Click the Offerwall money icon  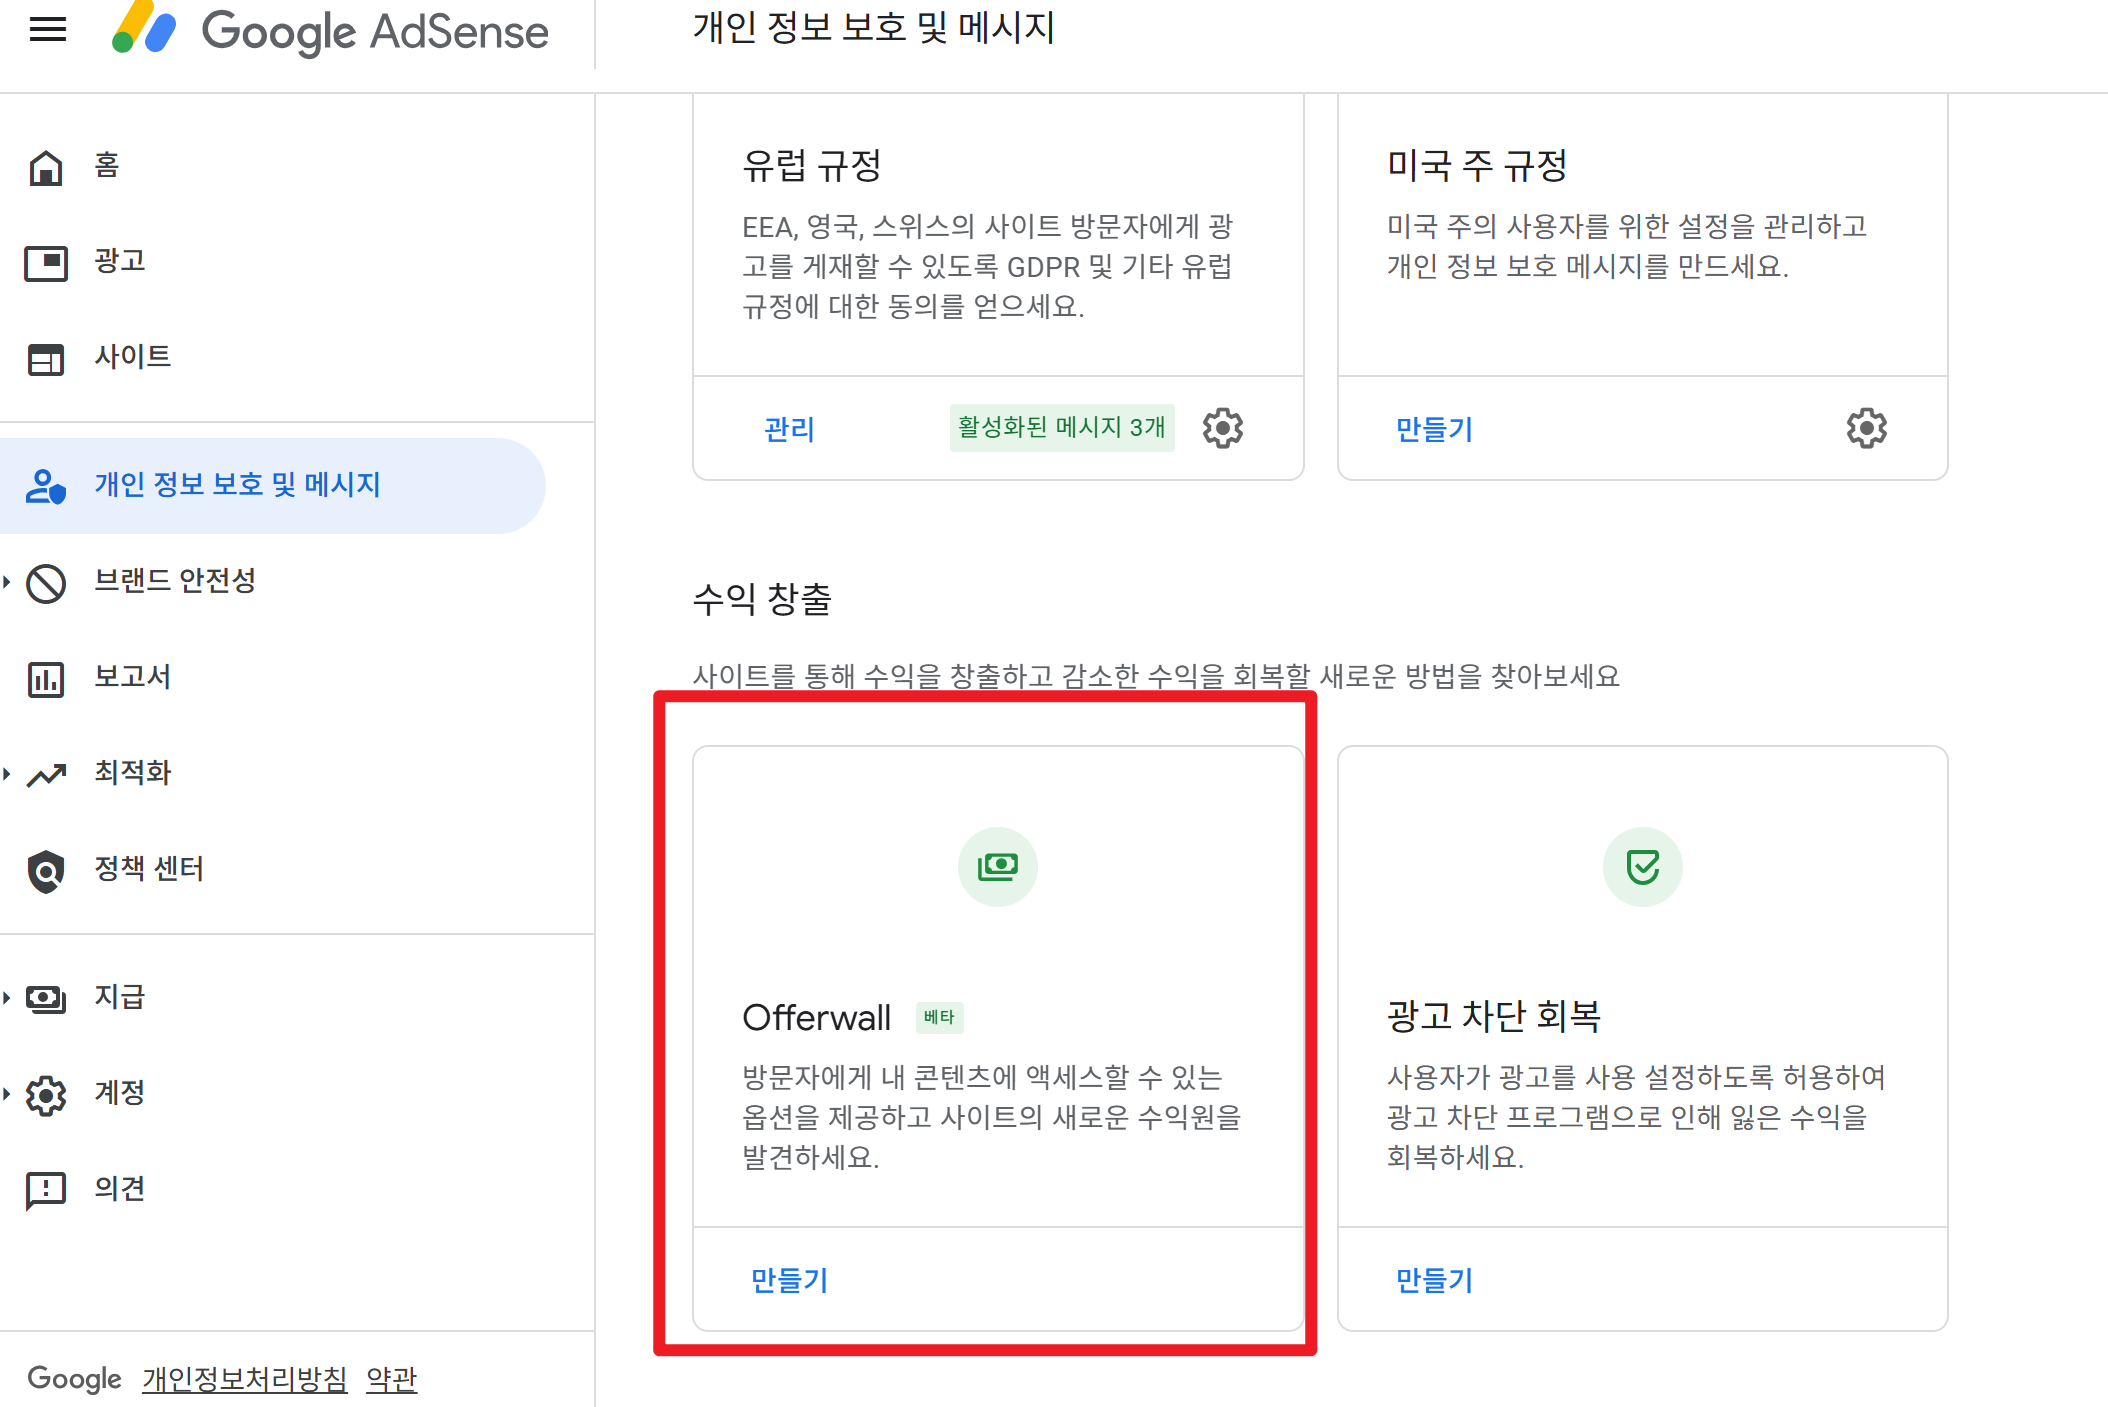997,866
